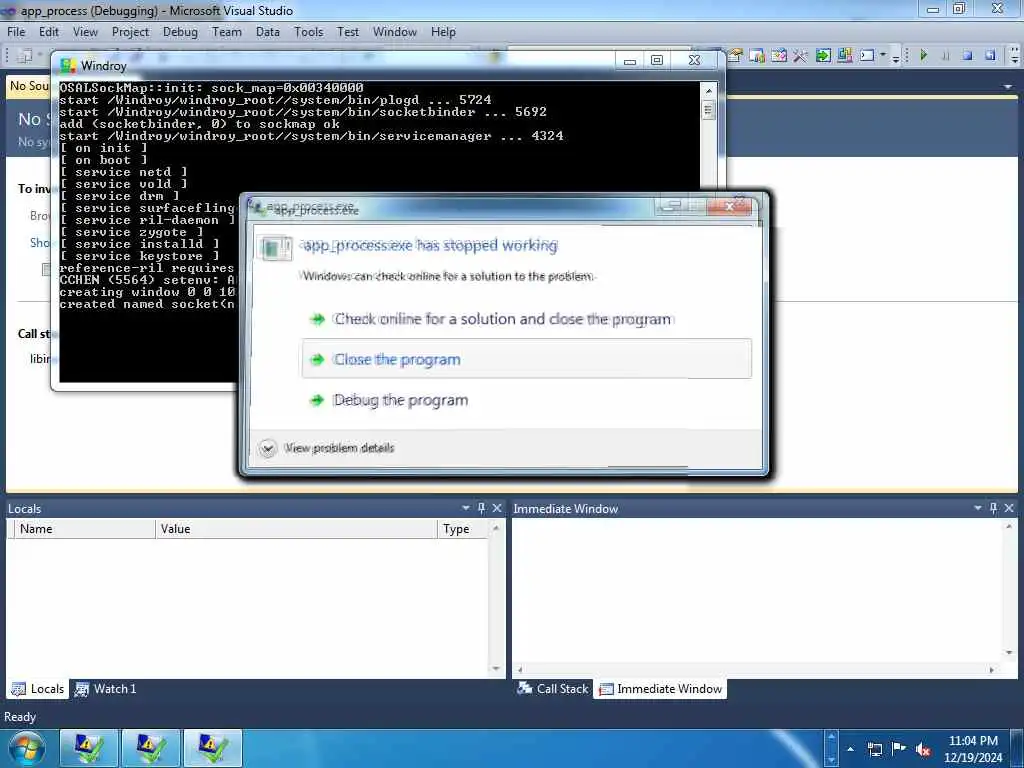The width and height of the screenshot is (1024, 768).
Task: Open the Data menu
Action: point(268,31)
